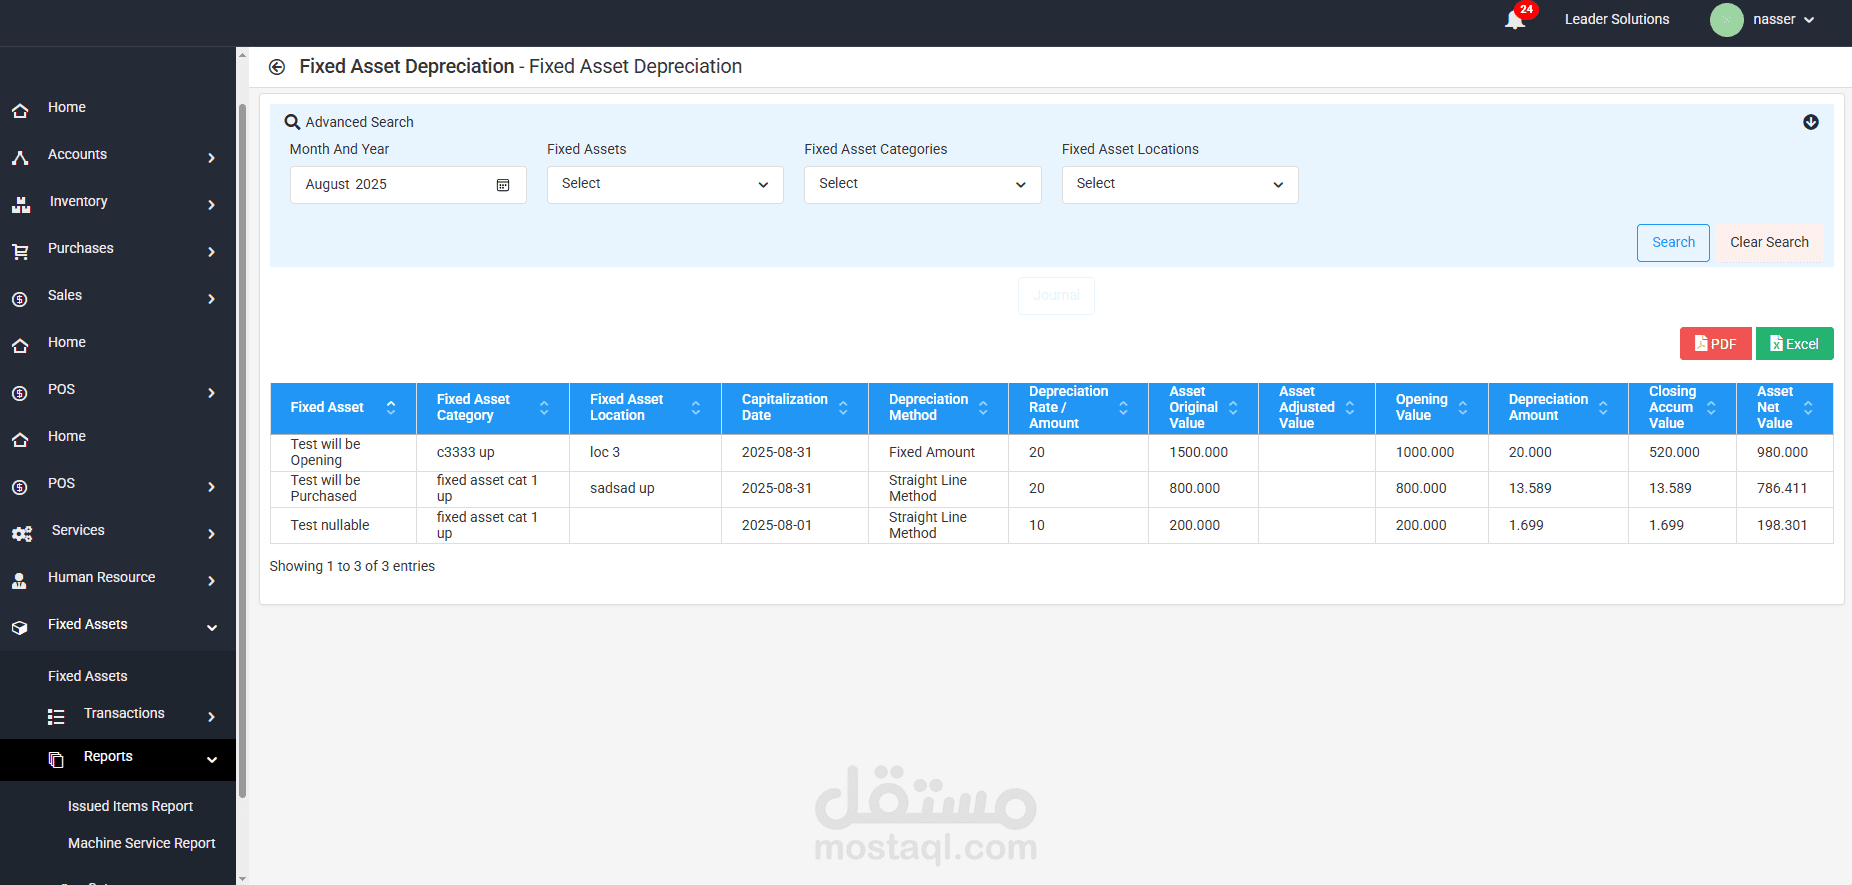The height and width of the screenshot is (885, 1852).
Task: Sort by Fixed Asset Location column arrows
Action: pyautogui.click(x=696, y=407)
